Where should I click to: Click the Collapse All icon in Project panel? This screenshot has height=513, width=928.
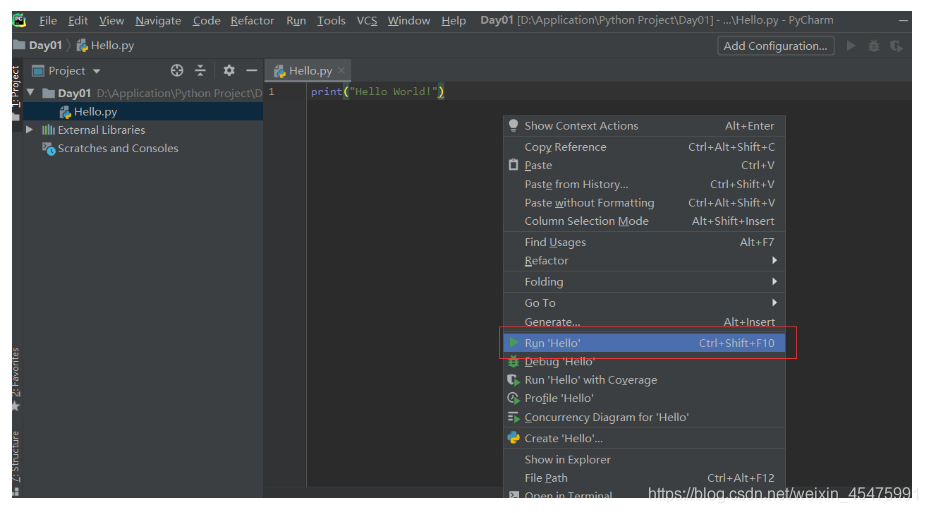click(201, 70)
